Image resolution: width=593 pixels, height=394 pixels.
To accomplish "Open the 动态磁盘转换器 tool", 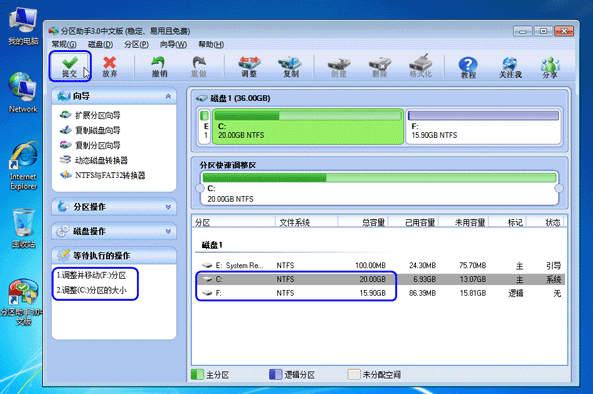I will [x=101, y=160].
